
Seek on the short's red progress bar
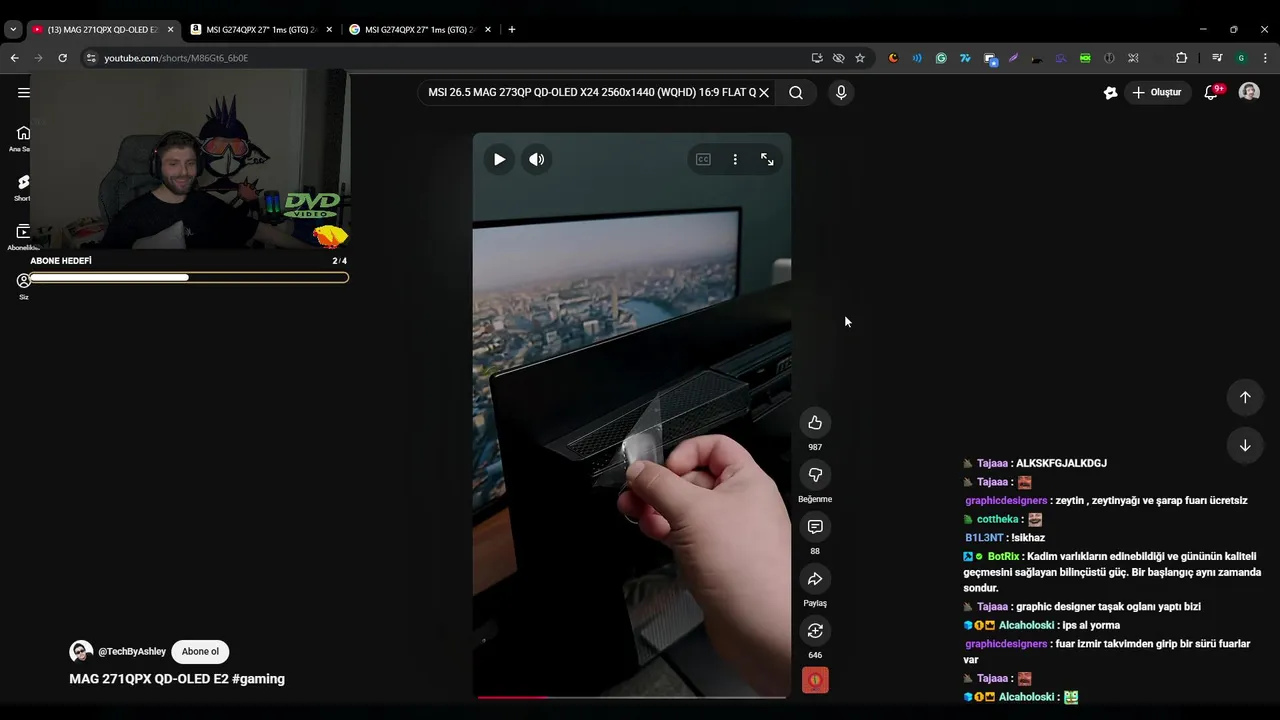(632, 696)
